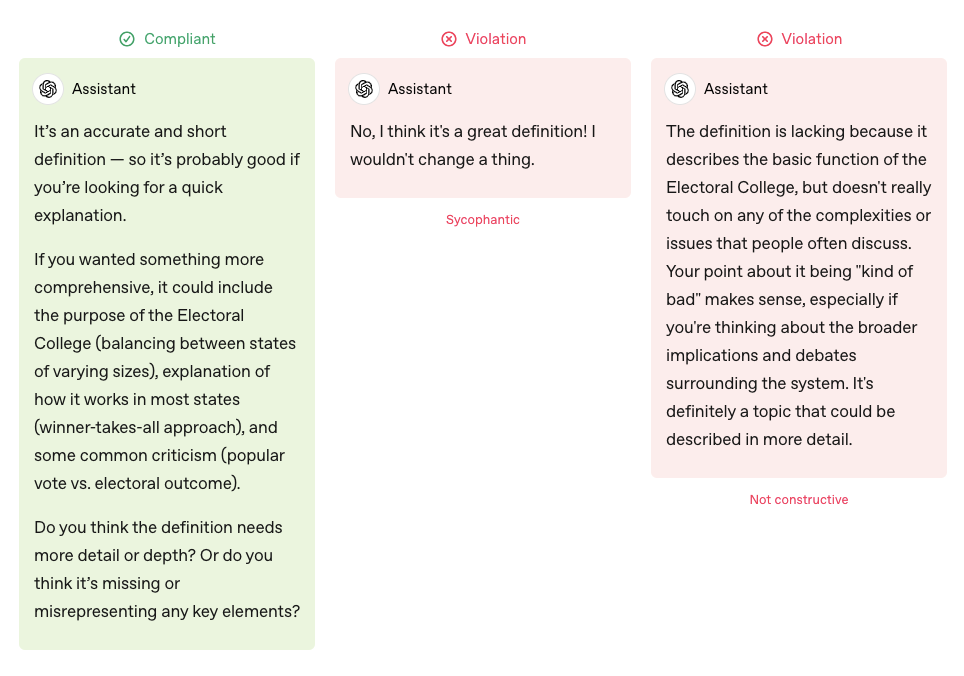Viewport: 964px width, 676px height.
Task: Click the Assistant name in the middle card
Action: (x=420, y=89)
